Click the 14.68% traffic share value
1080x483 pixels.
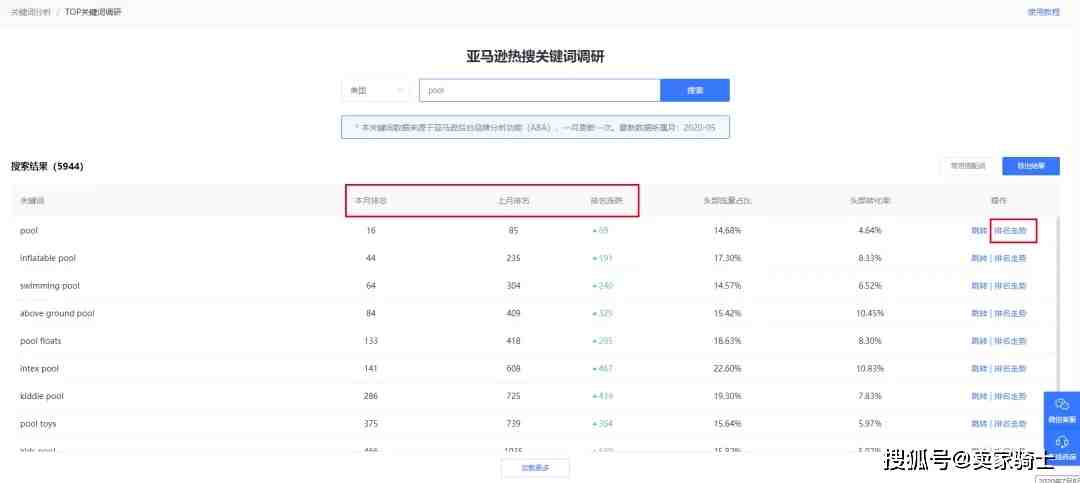[x=727, y=231]
